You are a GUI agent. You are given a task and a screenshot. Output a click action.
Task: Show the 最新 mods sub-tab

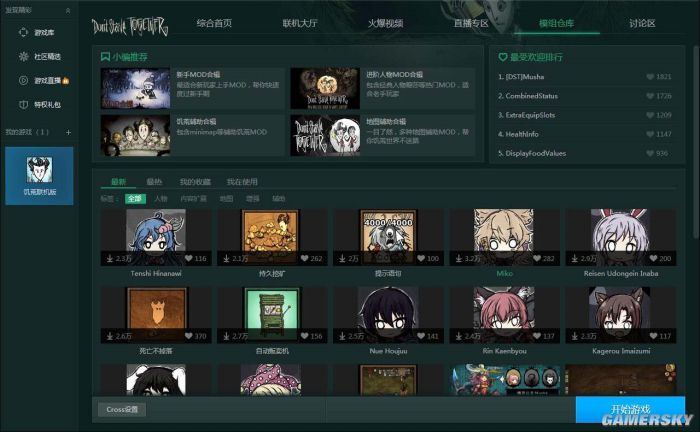(118, 182)
